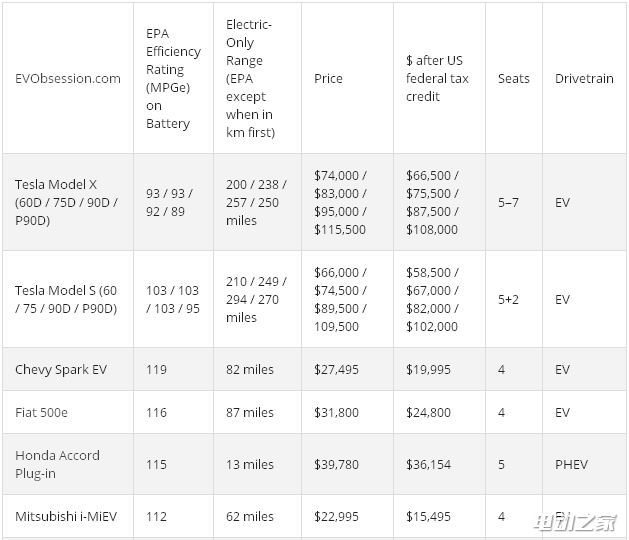Click the EVObsession.com header cell
The height and width of the screenshot is (540, 629).
pos(68,78)
